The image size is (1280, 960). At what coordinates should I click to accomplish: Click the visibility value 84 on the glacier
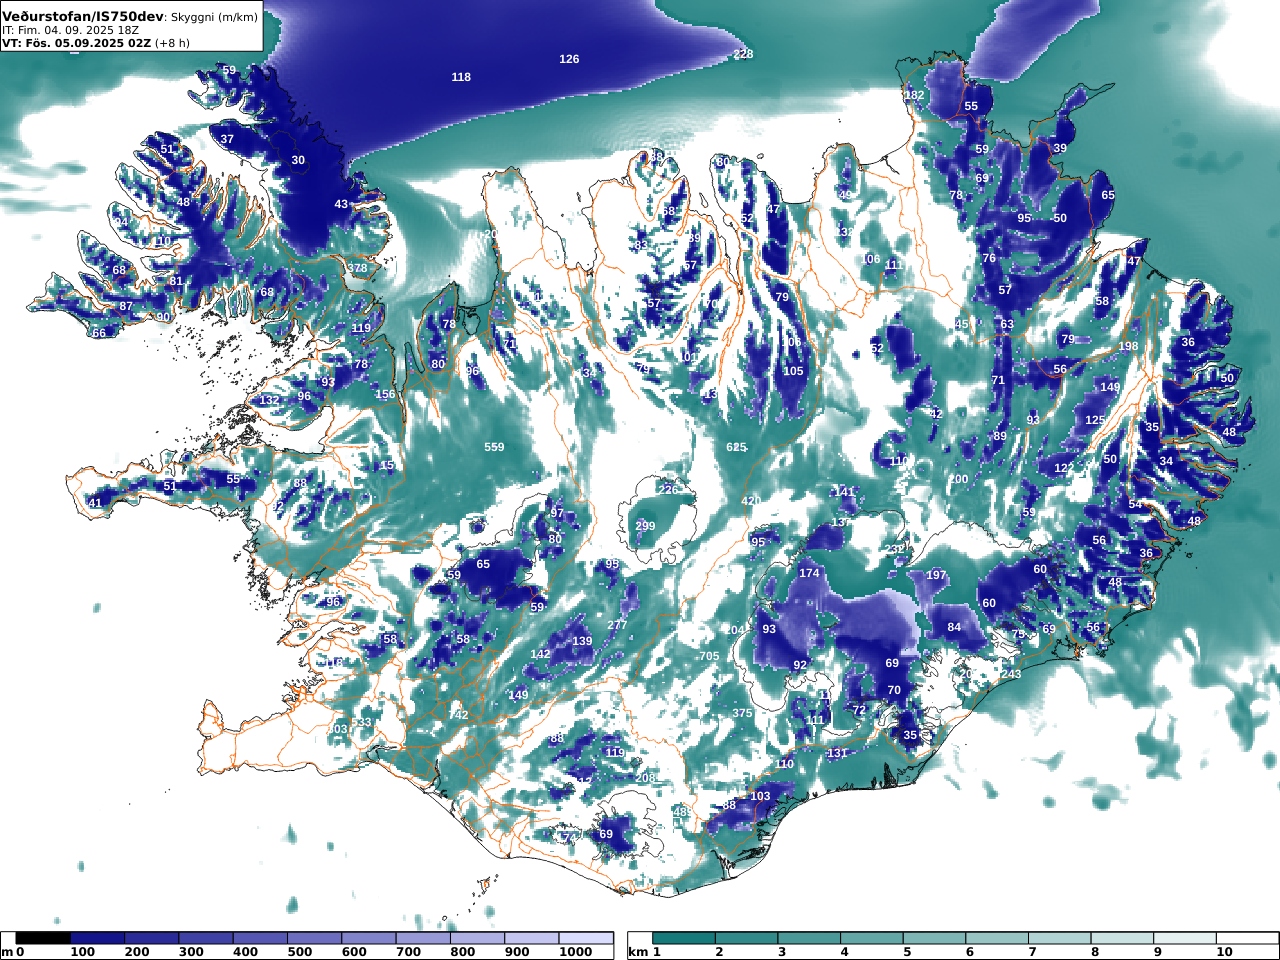(954, 628)
